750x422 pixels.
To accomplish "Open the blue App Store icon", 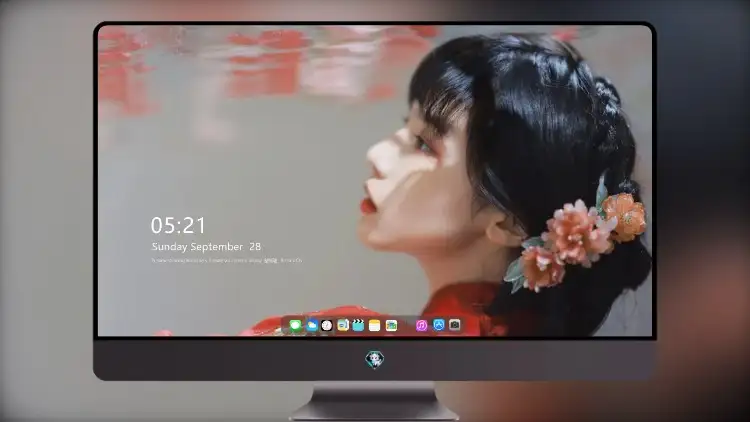I will pos(439,325).
